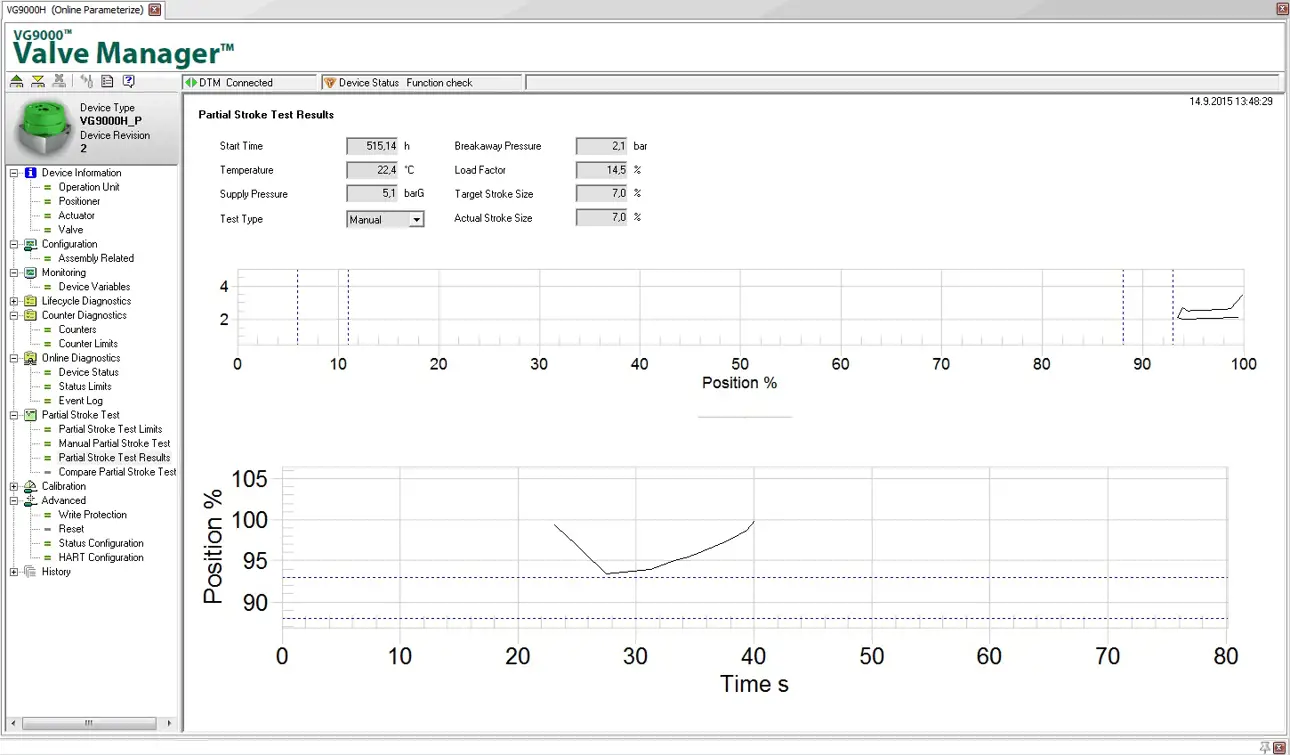Click the blue Device Information icon
Viewport: 1290px width, 755px height.
click(31, 173)
